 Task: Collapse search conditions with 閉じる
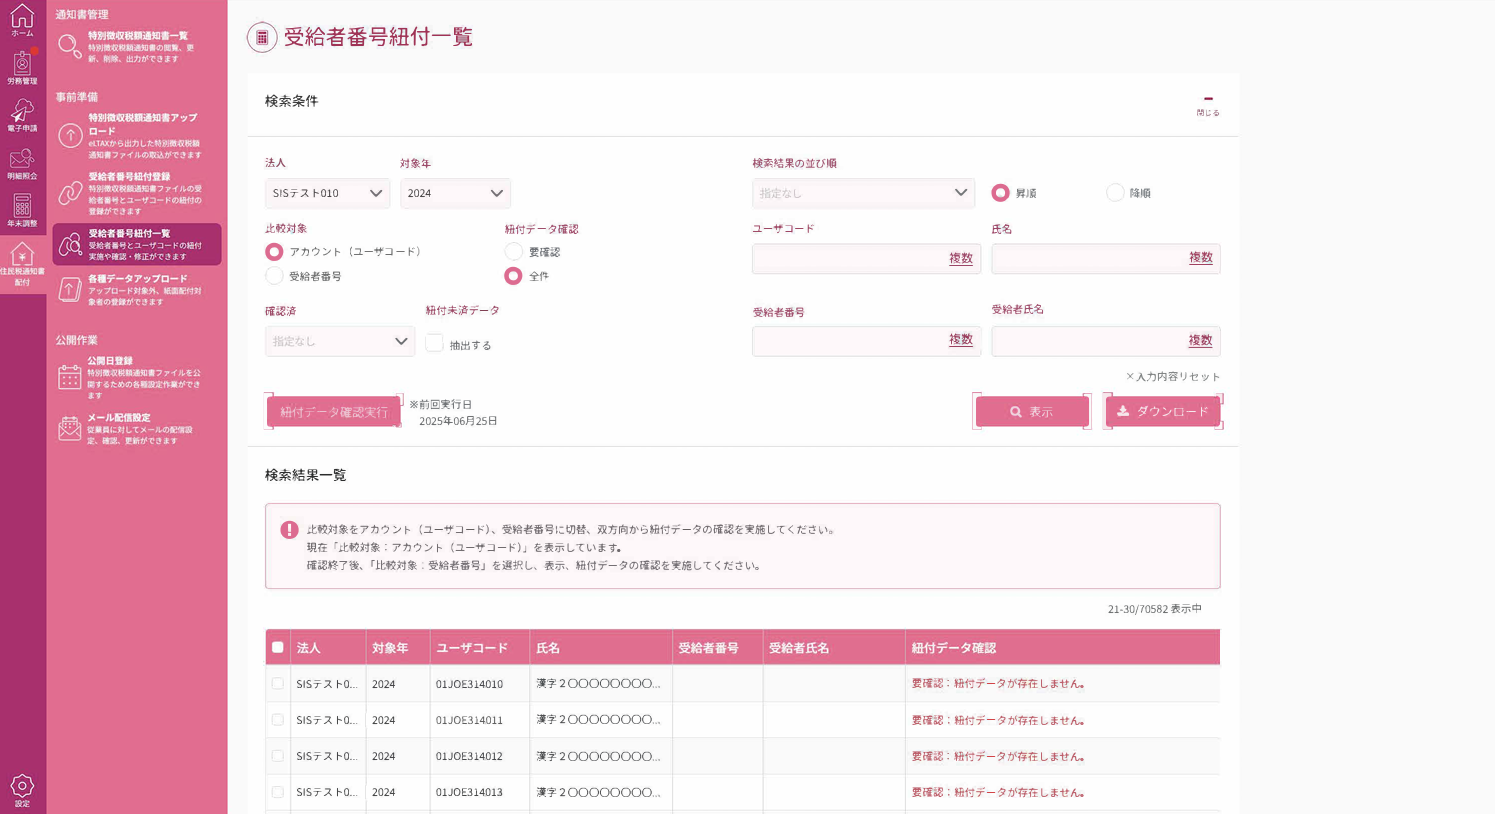pyautogui.click(x=1208, y=104)
